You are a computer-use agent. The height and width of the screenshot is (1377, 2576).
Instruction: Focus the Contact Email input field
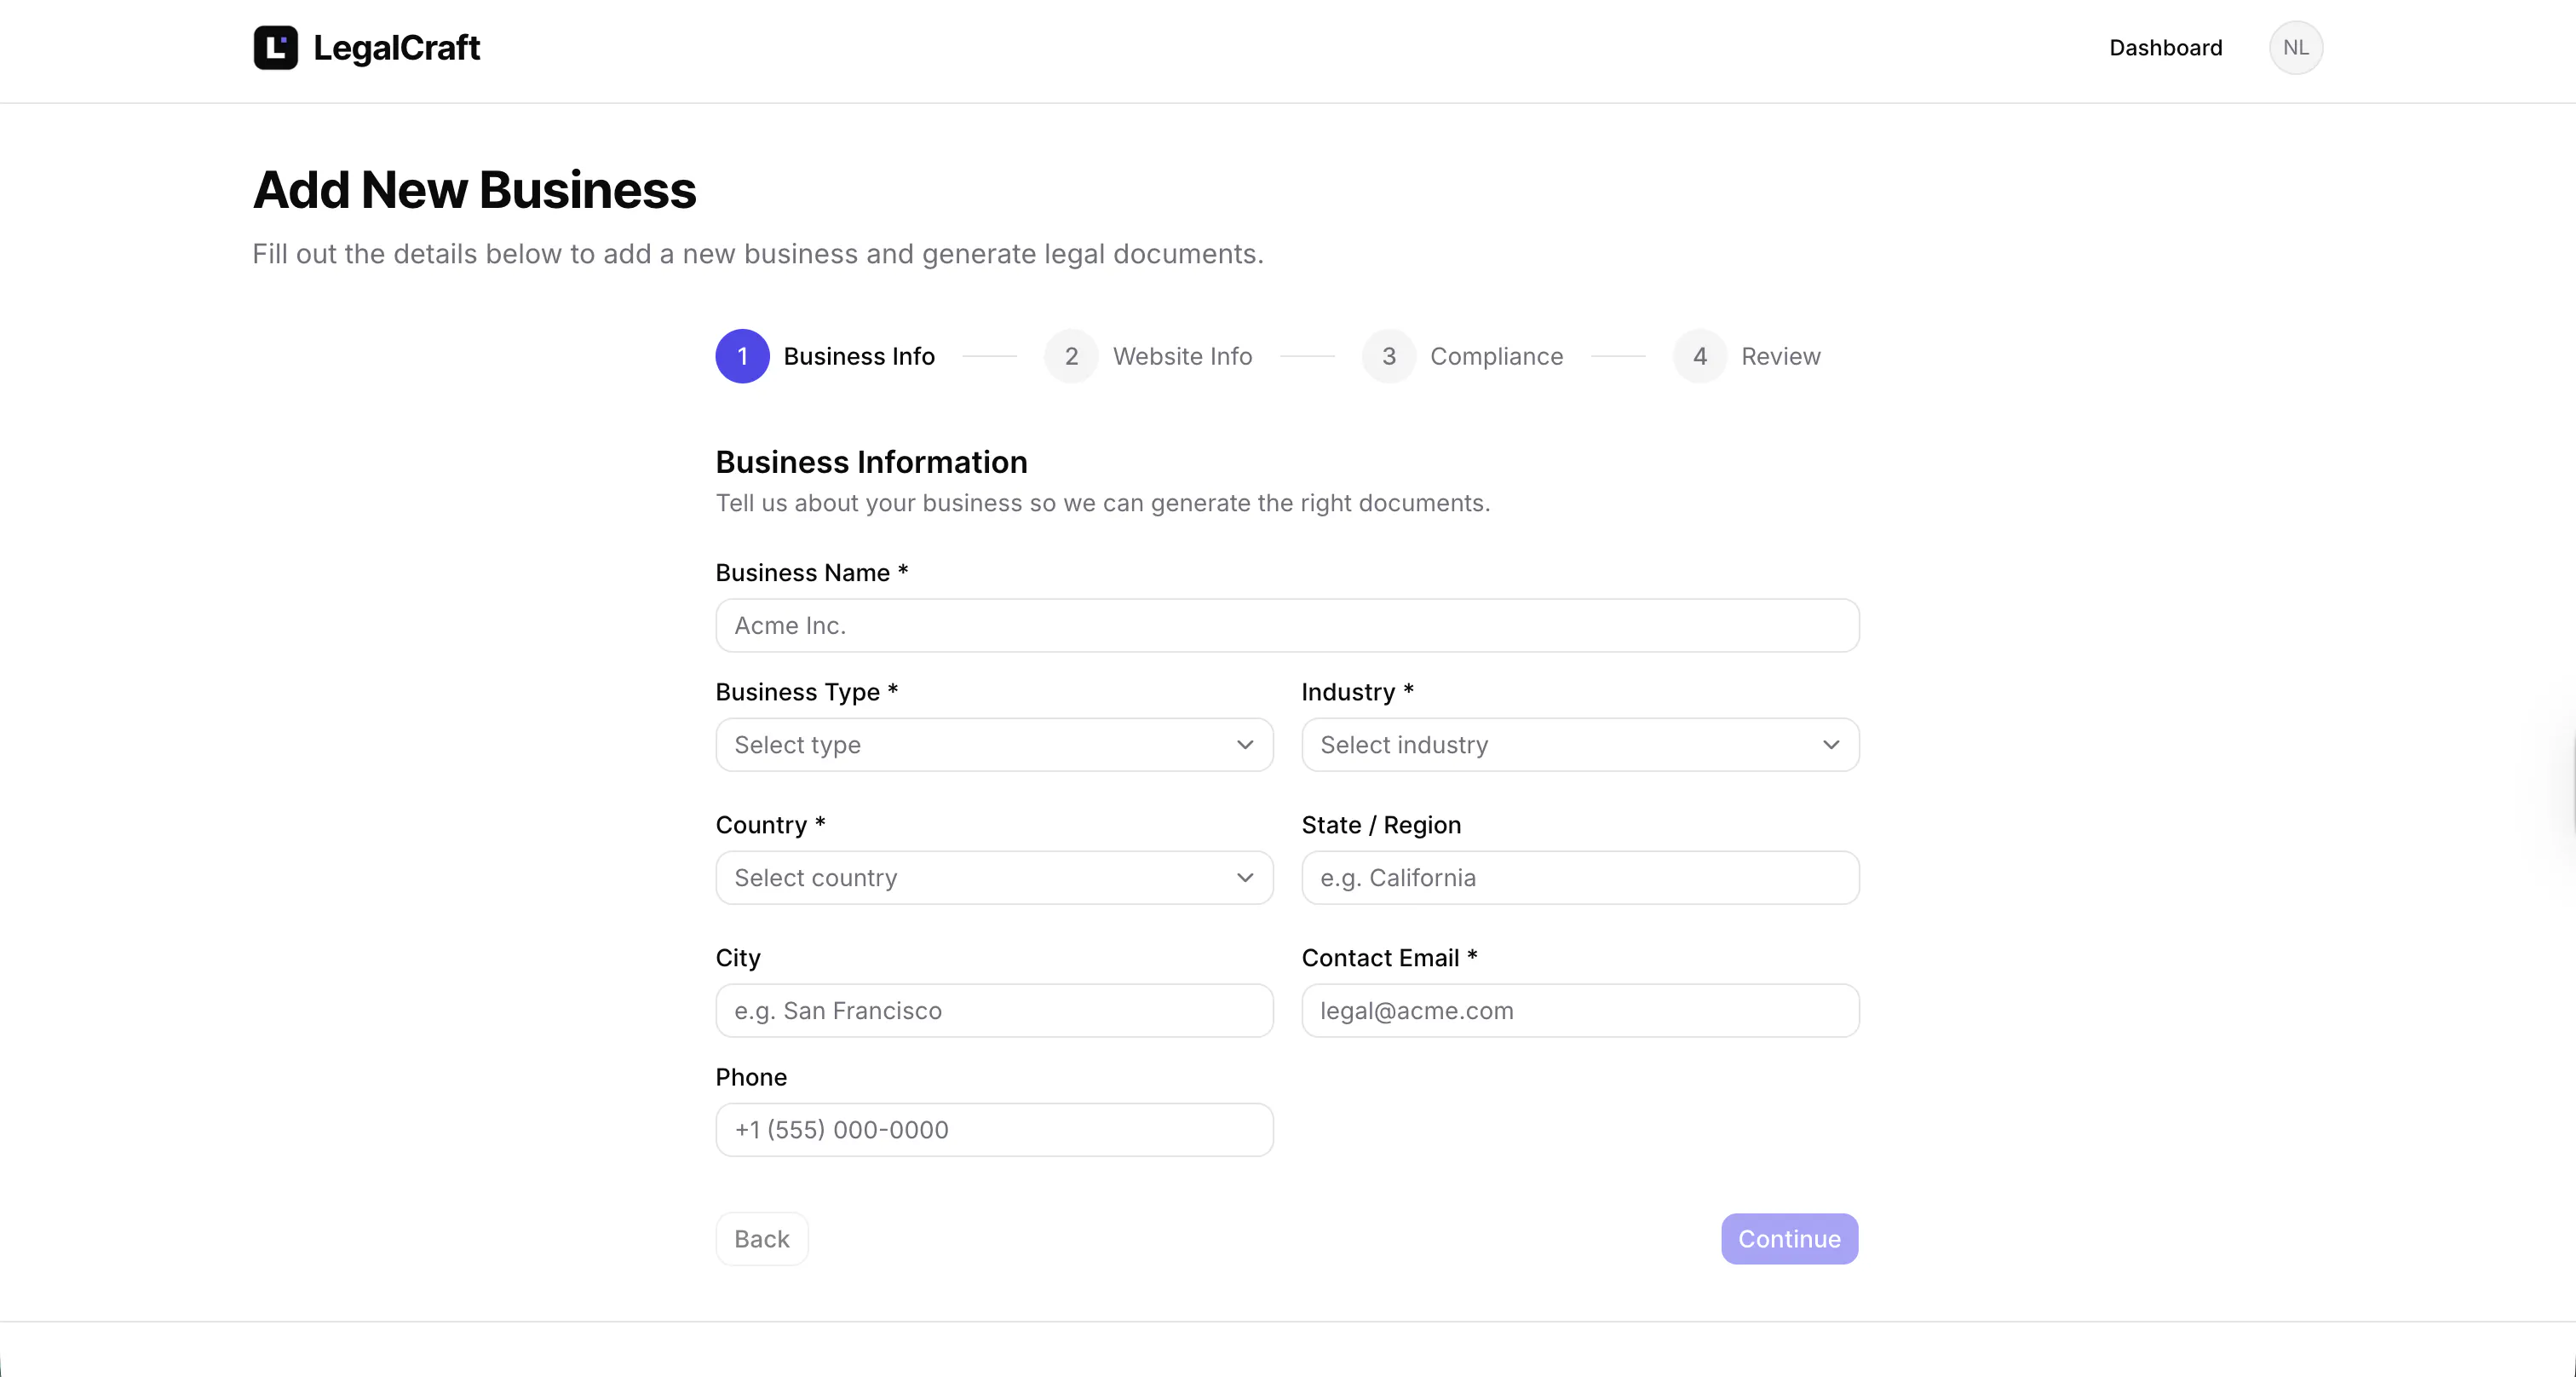[x=1580, y=1011]
